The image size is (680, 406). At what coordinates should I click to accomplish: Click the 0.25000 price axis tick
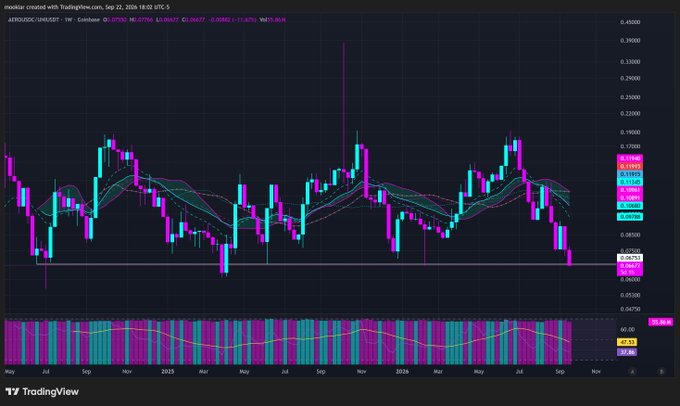(x=630, y=97)
